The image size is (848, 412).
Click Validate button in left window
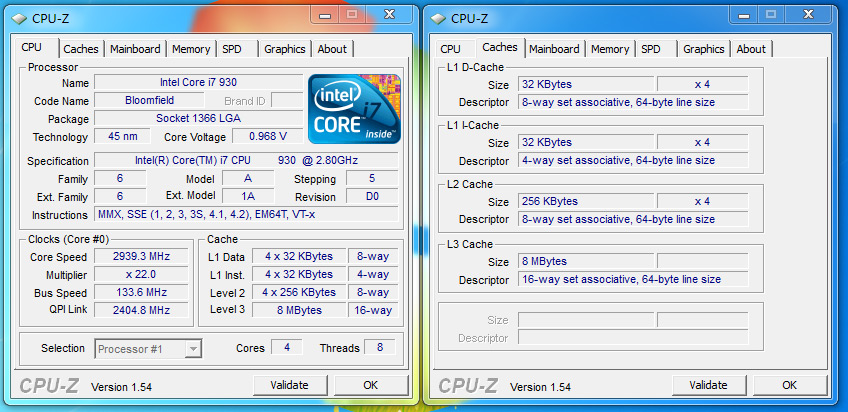[290, 385]
